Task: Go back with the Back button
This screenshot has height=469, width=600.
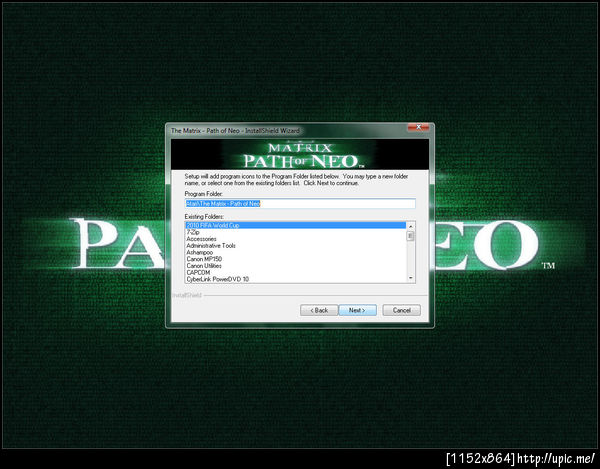Action: 319,310
